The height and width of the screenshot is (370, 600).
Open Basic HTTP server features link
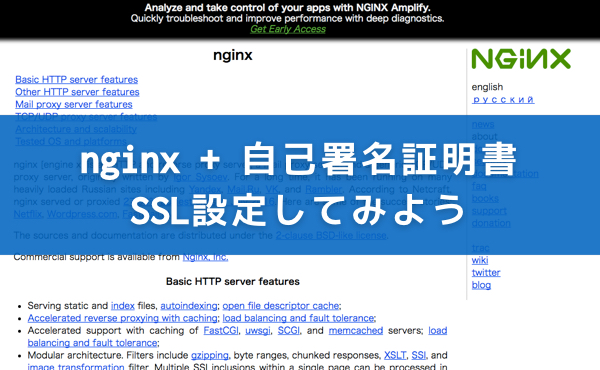click(77, 80)
